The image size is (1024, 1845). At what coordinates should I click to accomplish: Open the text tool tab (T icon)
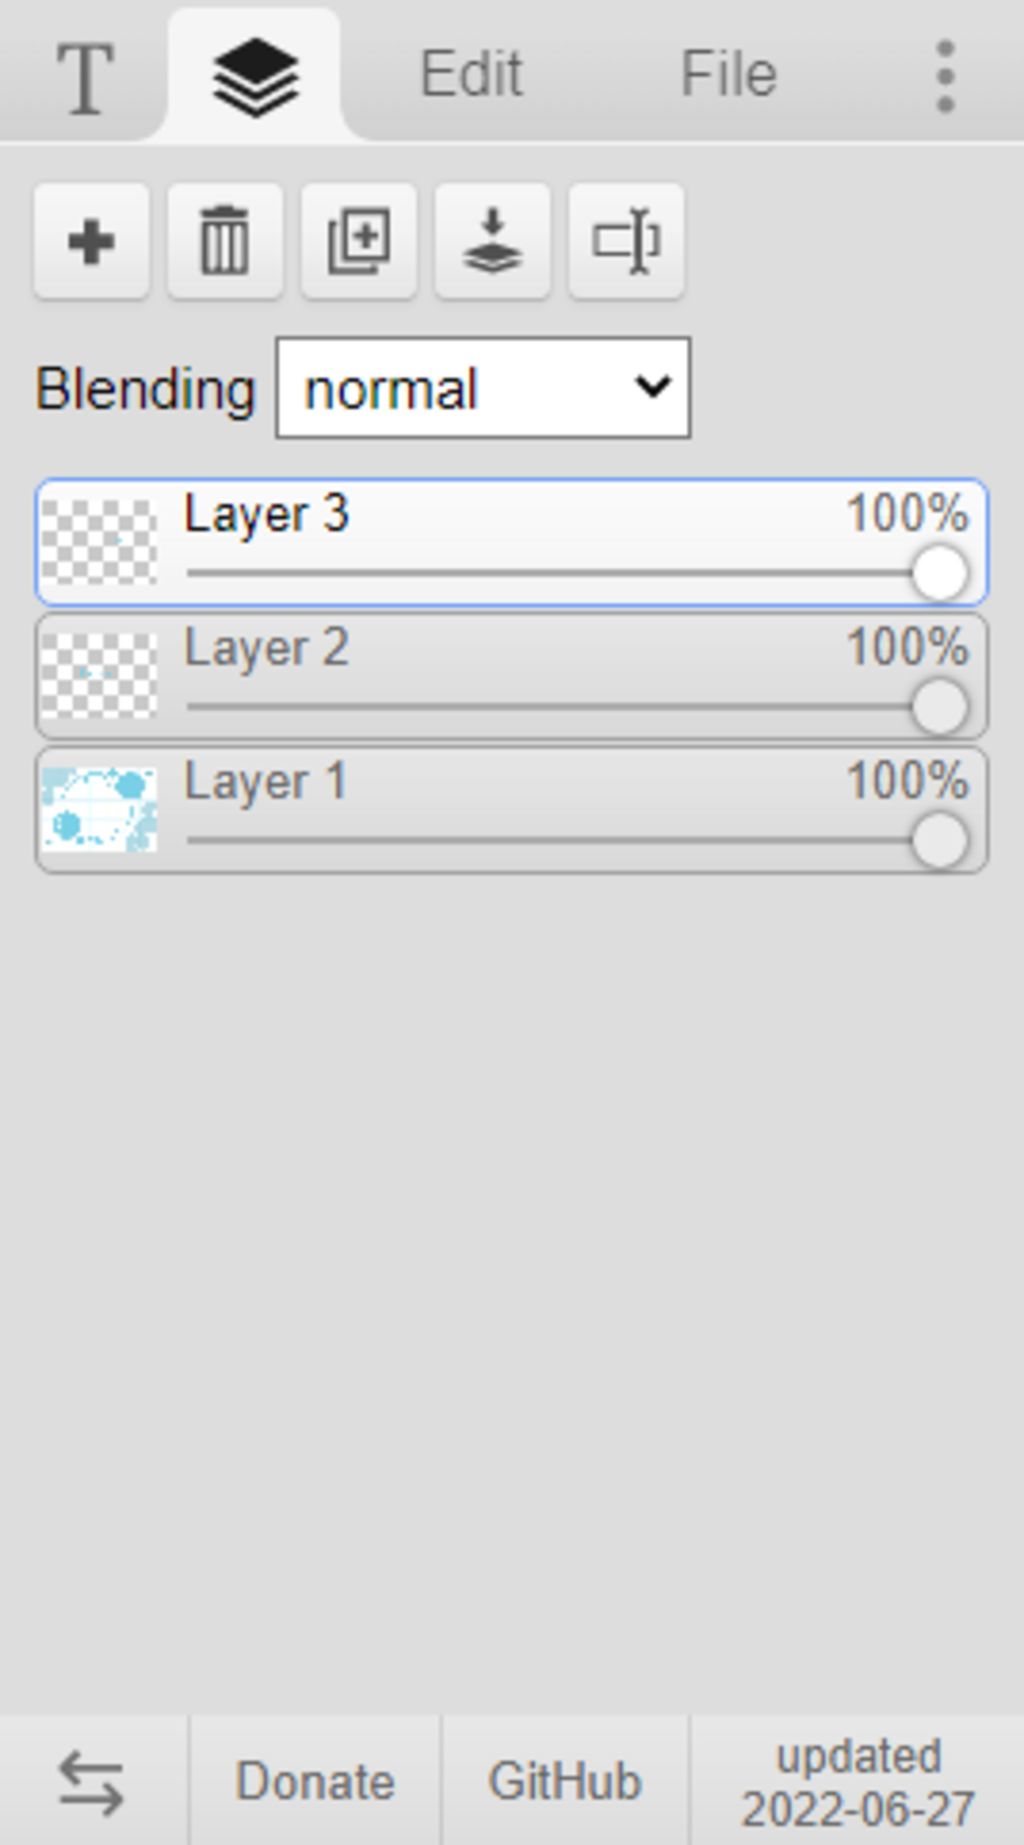[x=84, y=76]
